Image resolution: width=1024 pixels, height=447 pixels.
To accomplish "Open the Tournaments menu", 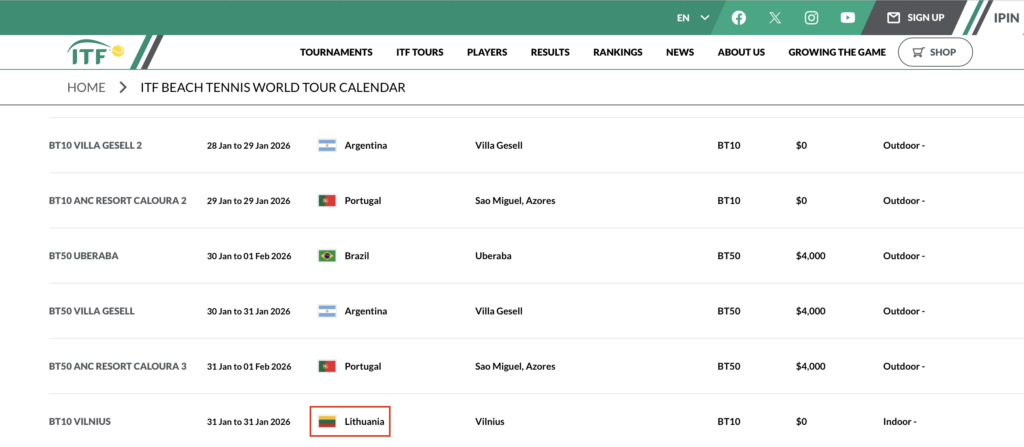I will coord(336,52).
